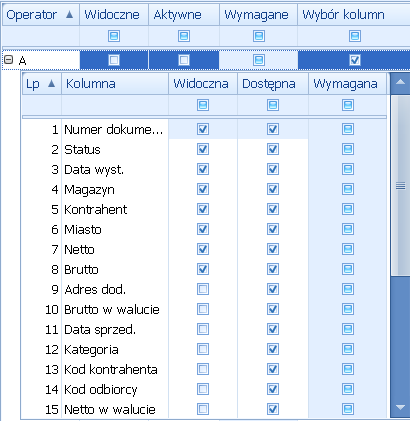
Task: Uncheck Widoczna for Magazyn
Action: (203, 189)
